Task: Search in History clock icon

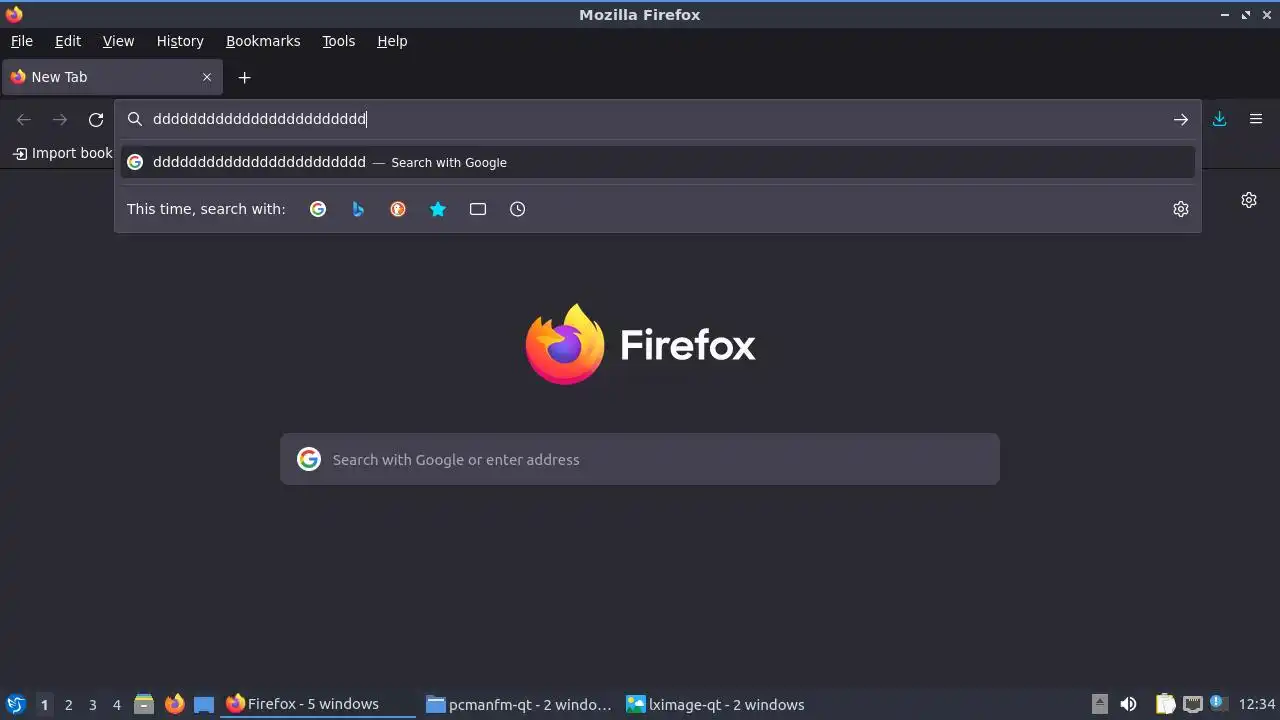Action: pyautogui.click(x=518, y=209)
